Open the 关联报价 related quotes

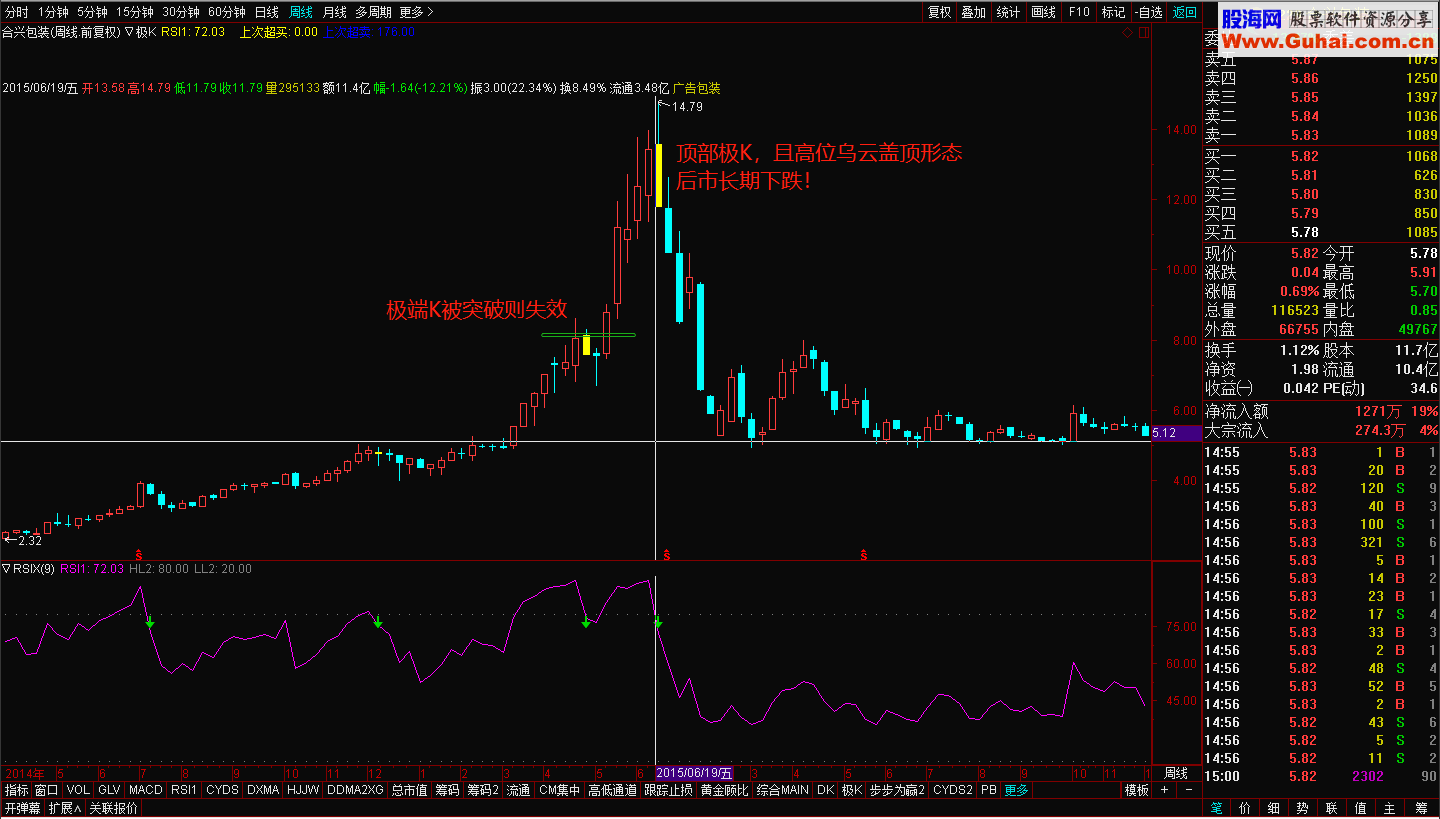[x=114, y=808]
